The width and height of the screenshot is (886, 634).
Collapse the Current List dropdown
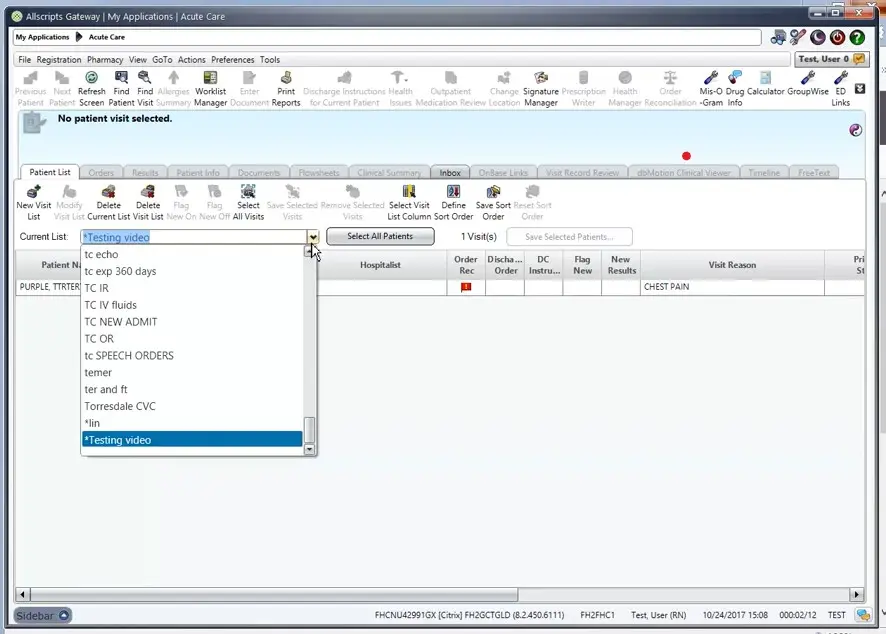(312, 236)
